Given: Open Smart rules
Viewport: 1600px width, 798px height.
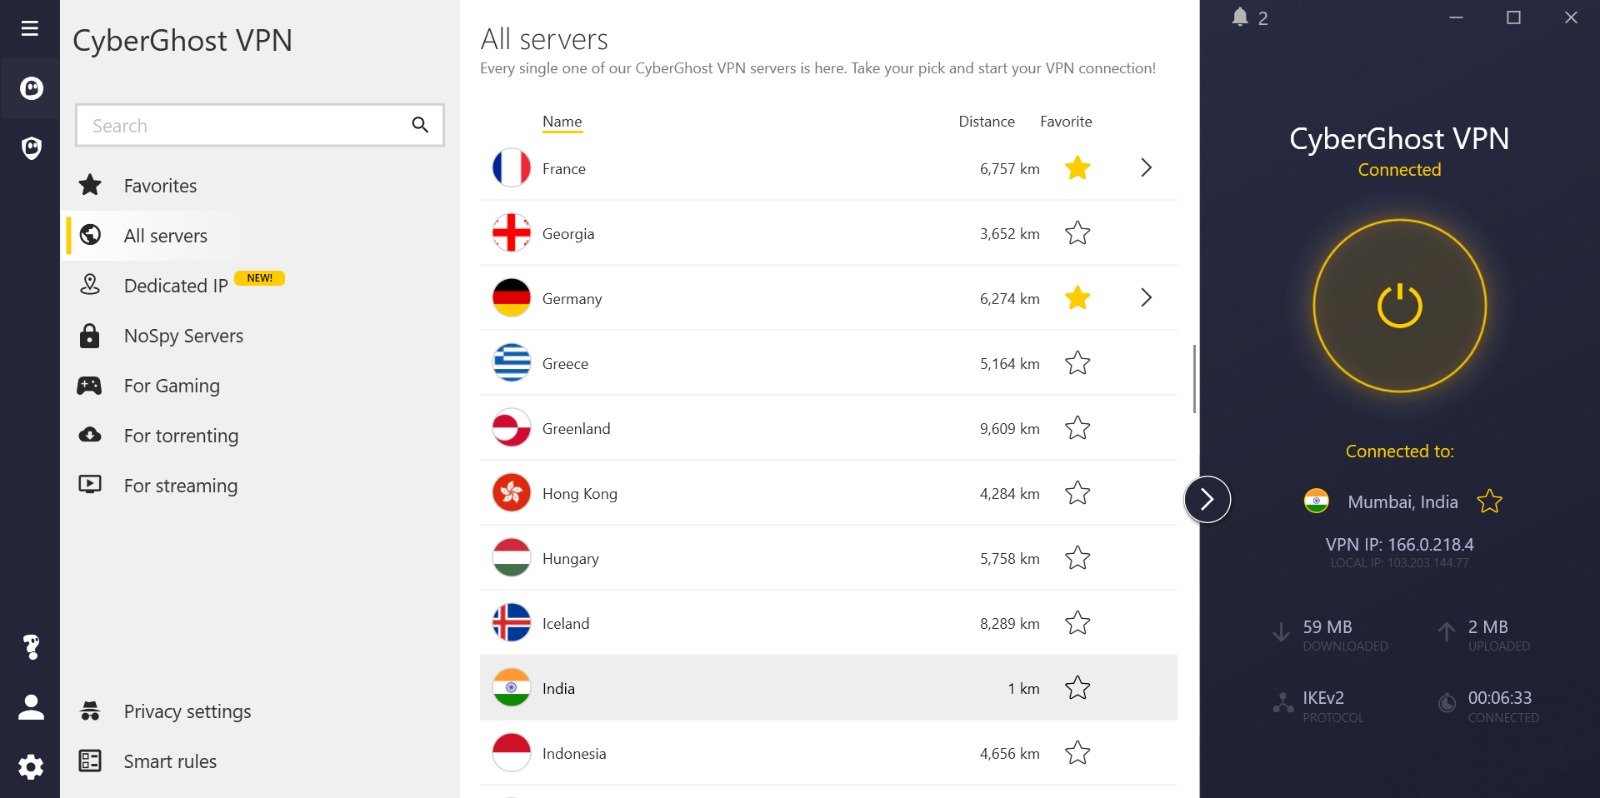Looking at the screenshot, I should tap(170, 761).
